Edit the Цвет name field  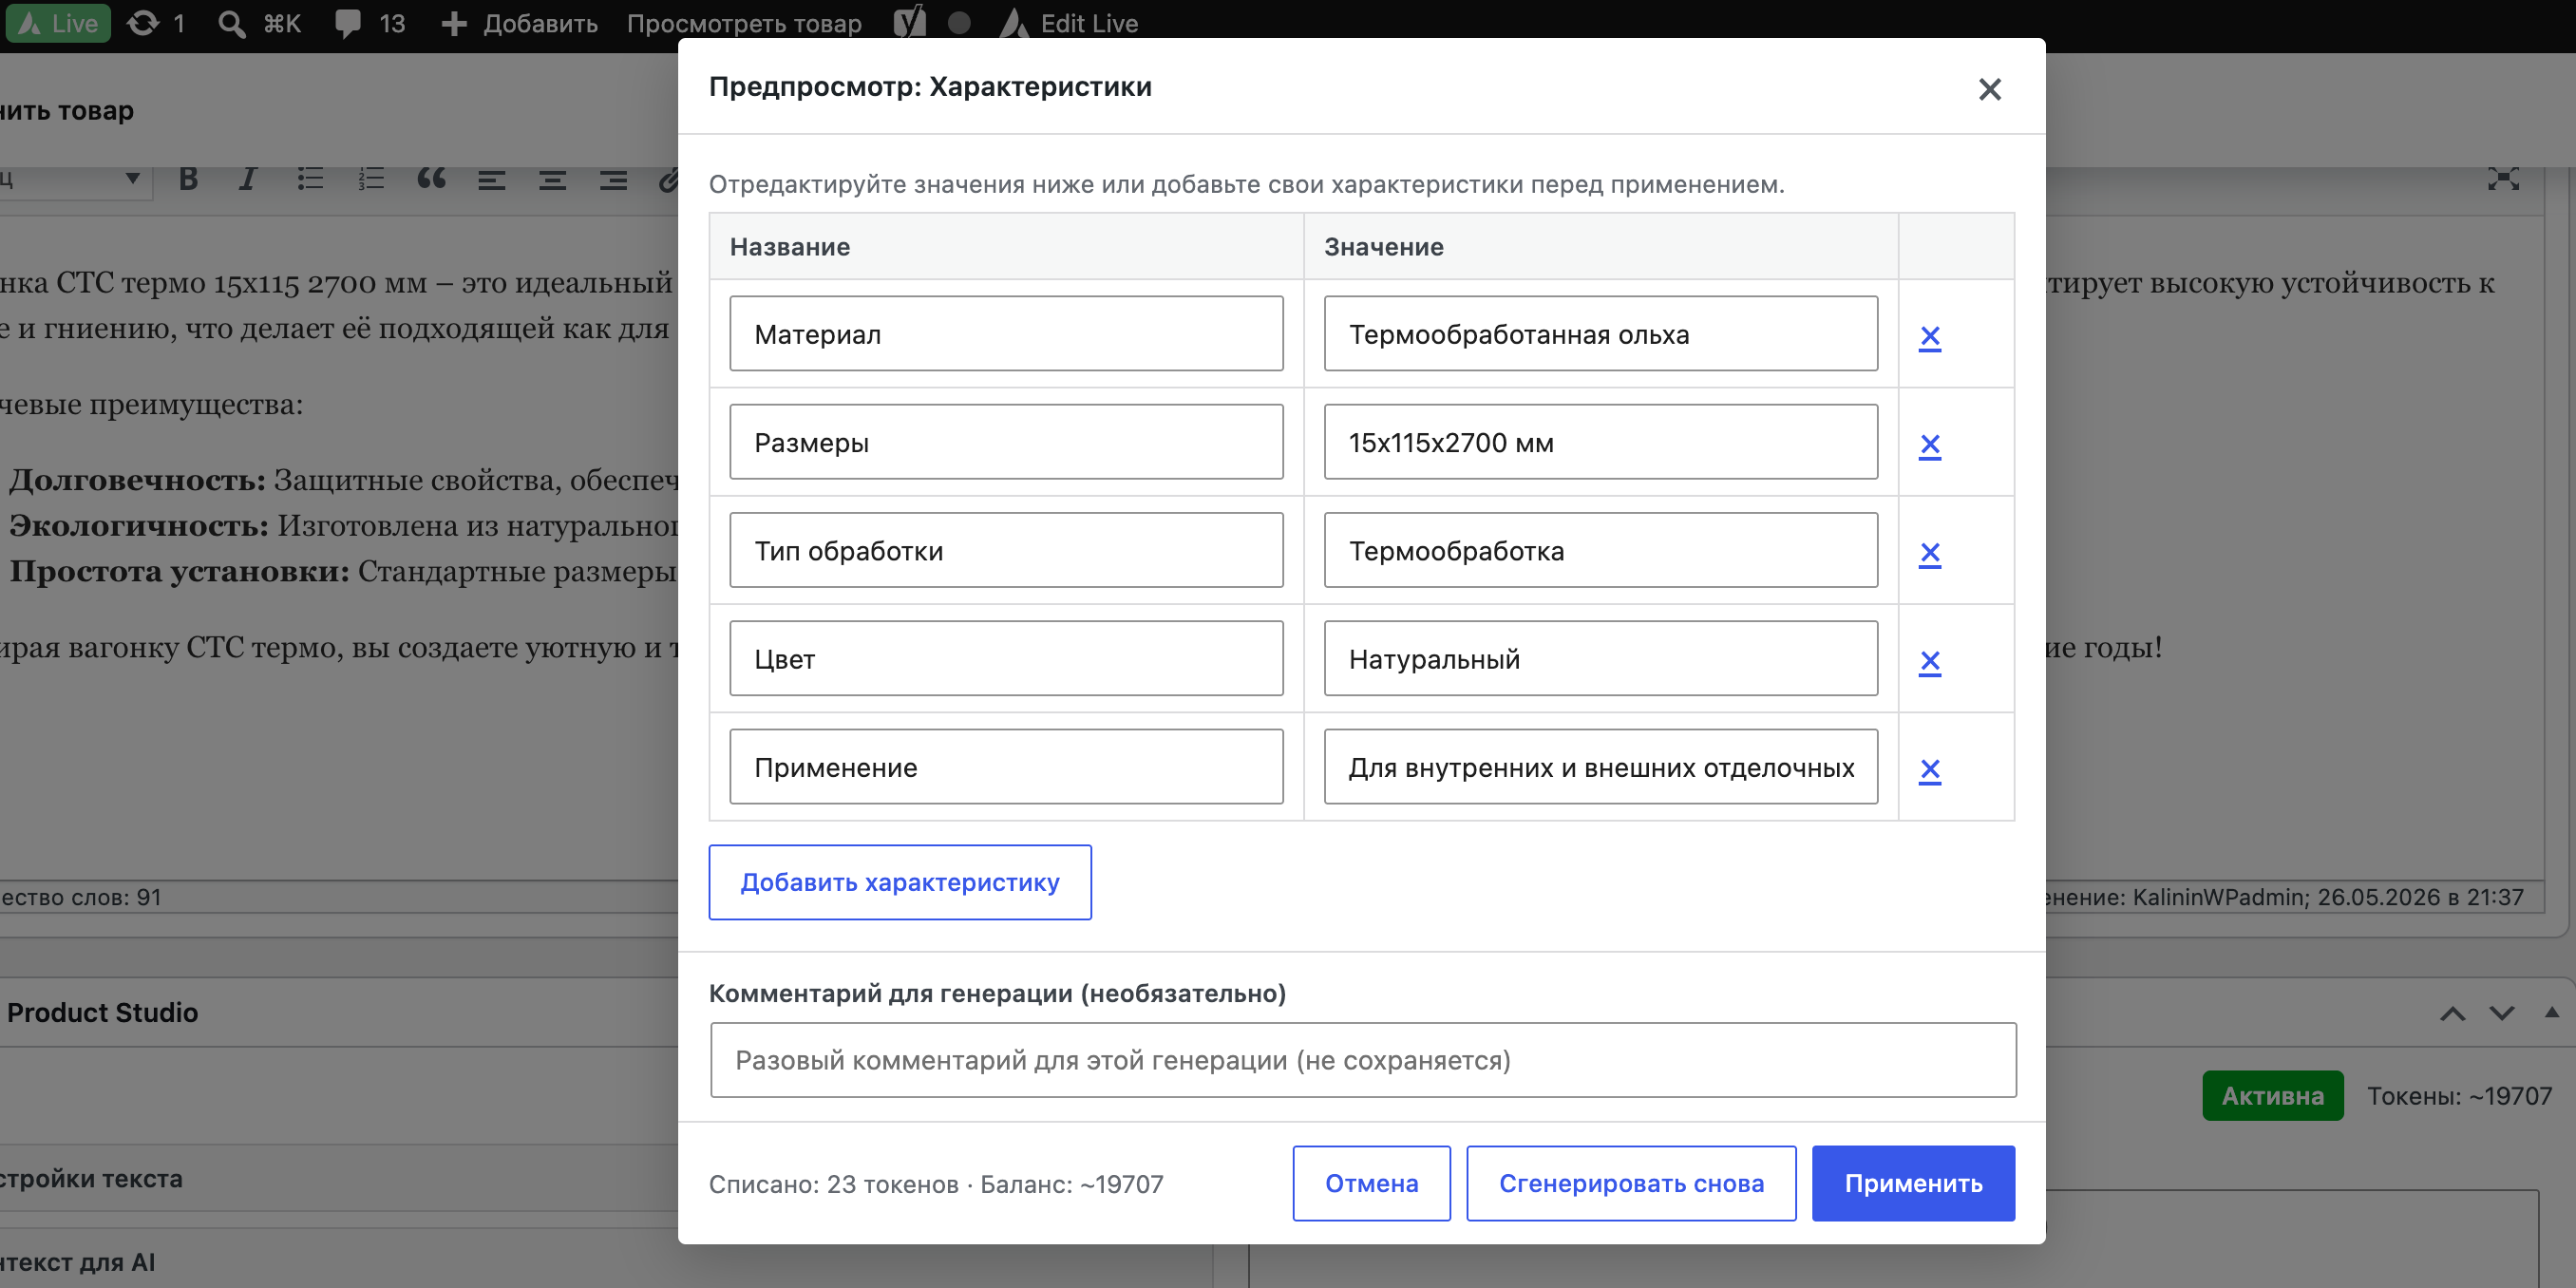point(1006,658)
